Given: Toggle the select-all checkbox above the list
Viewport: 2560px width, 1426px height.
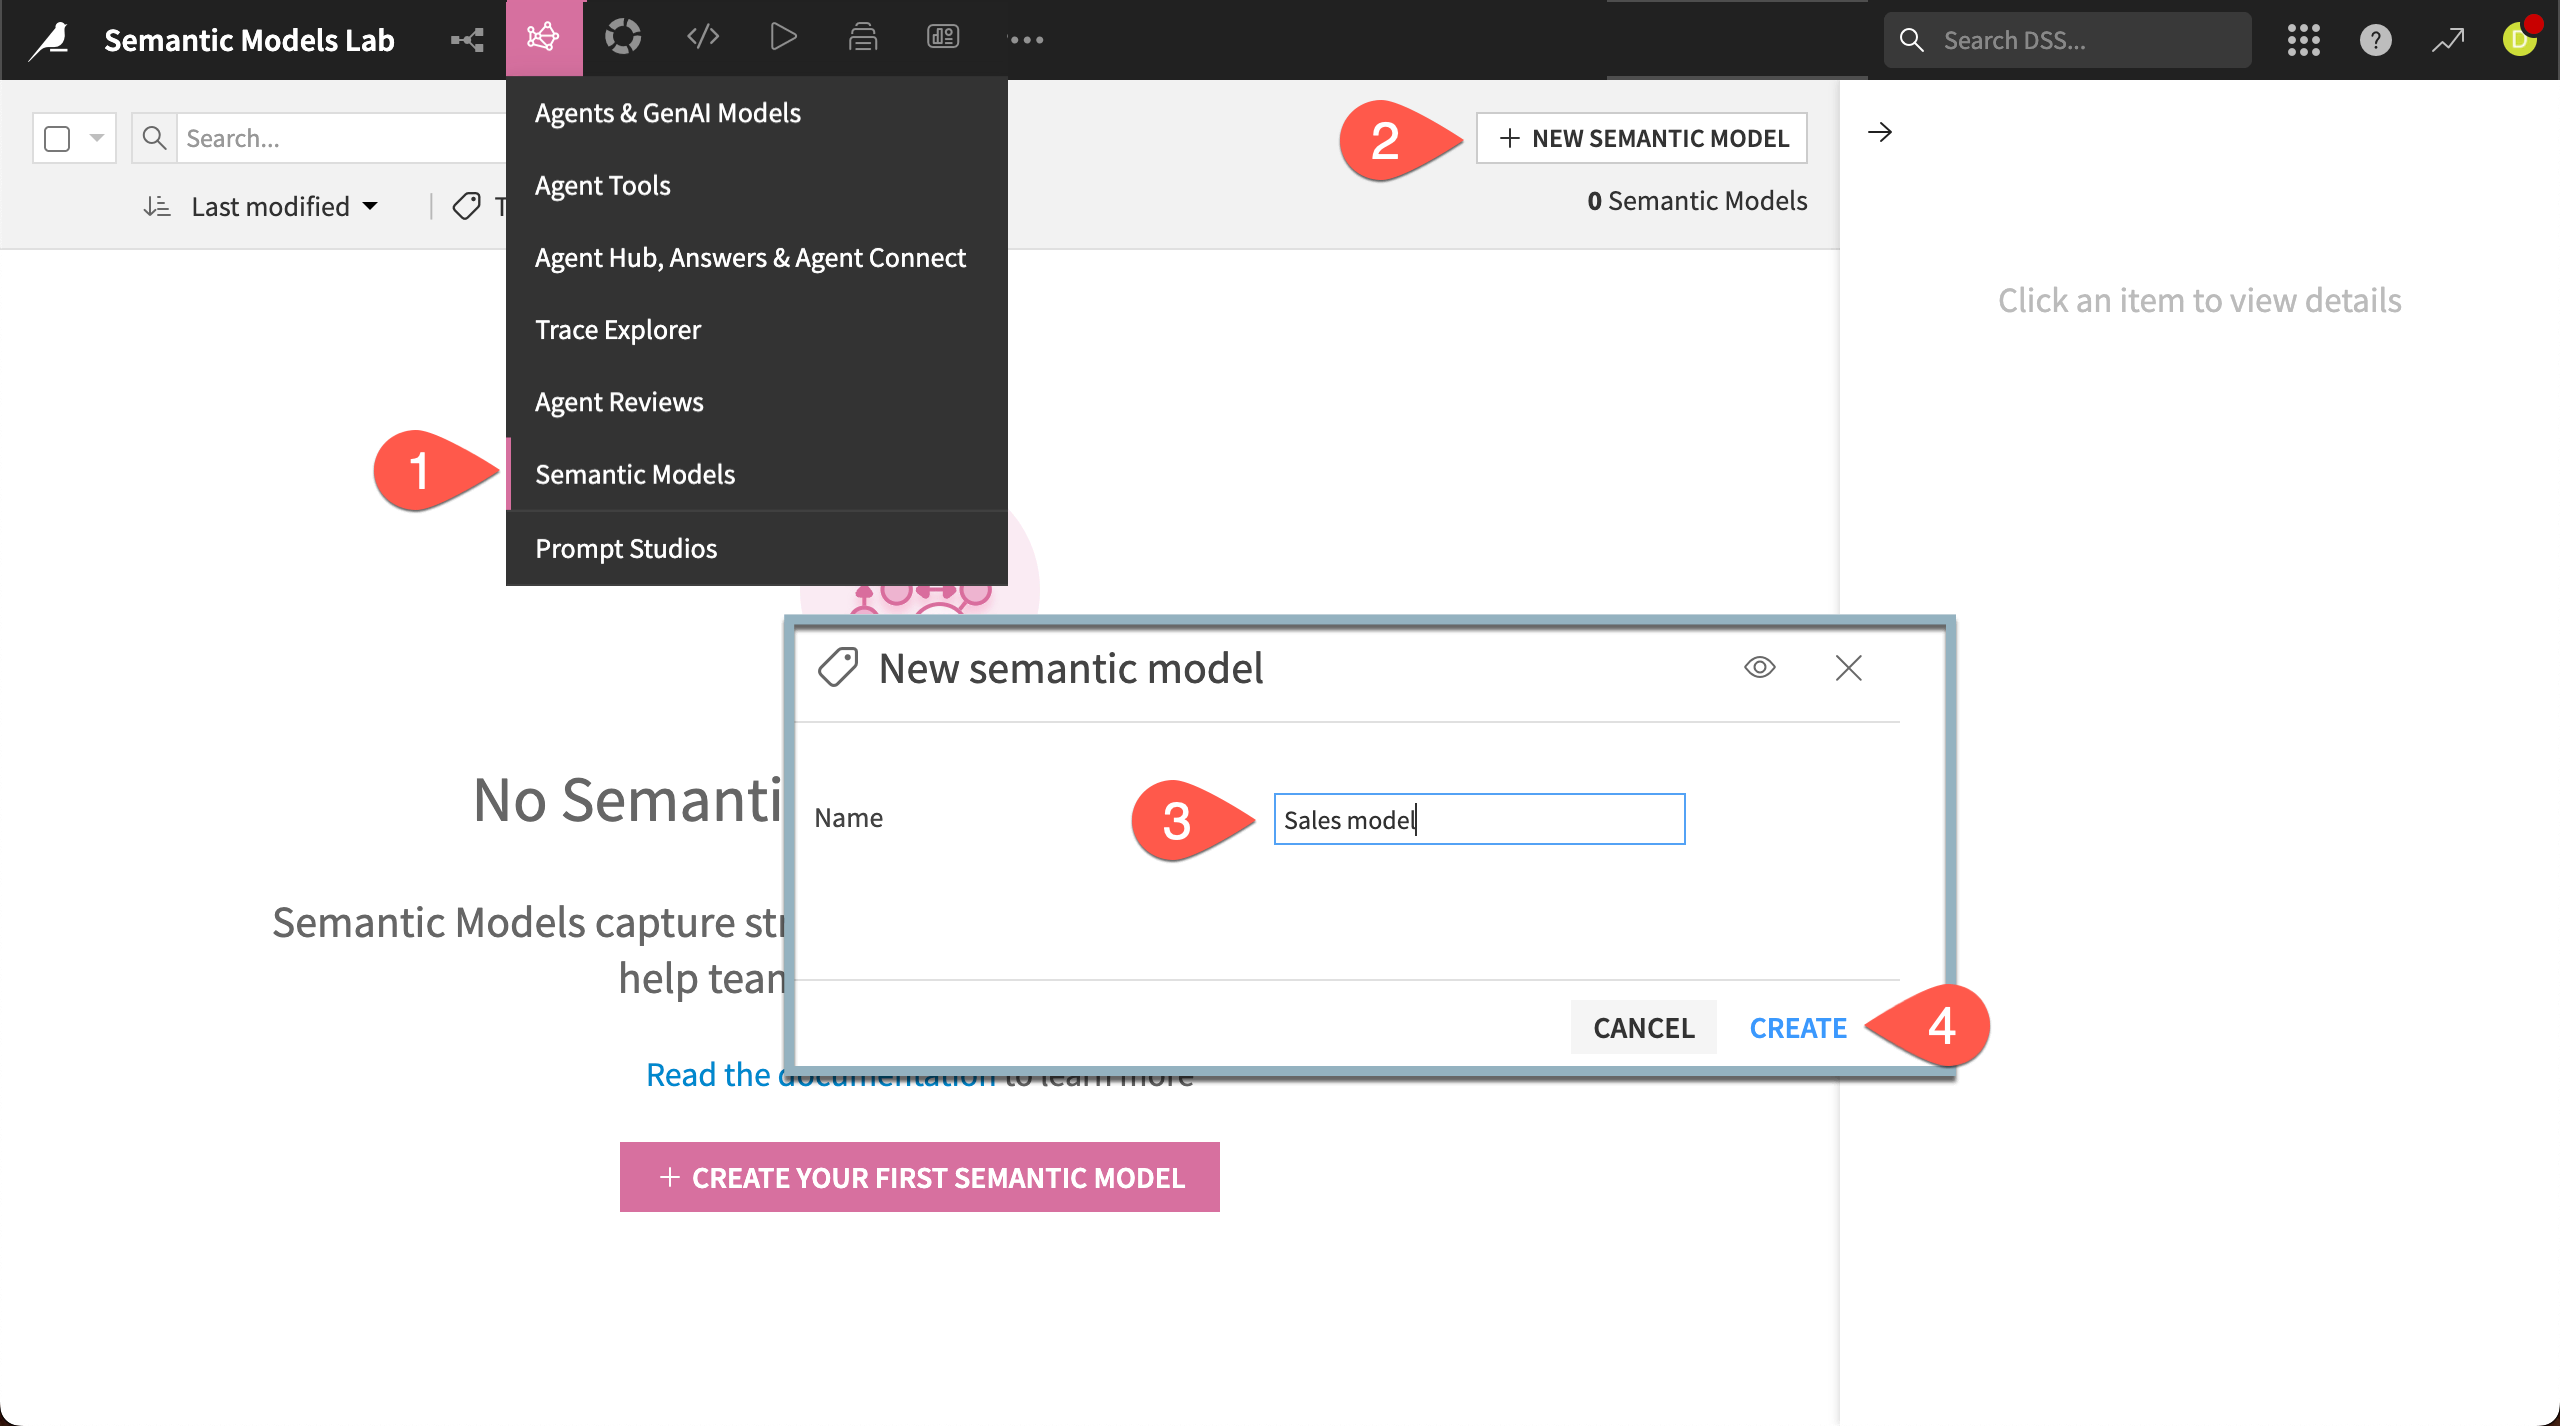Looking at the screenshot, I should tap(57, 138).
